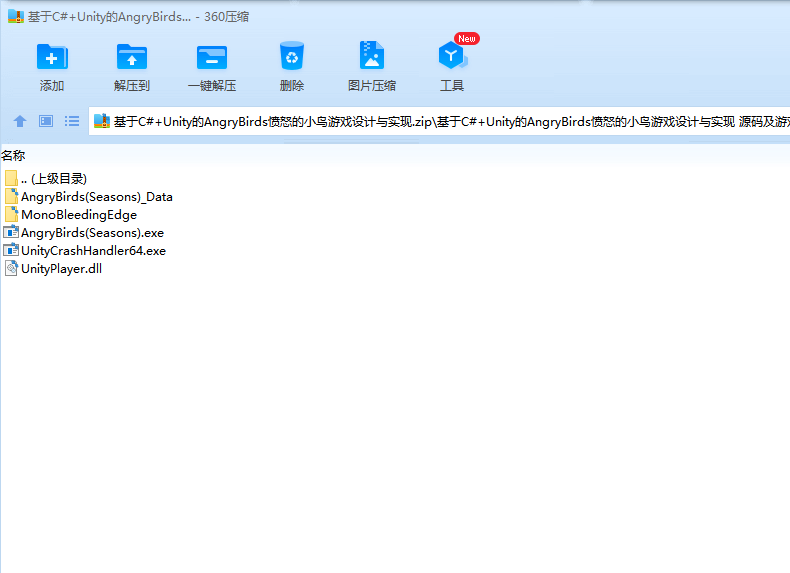Image resolution: width=790 pixels, height=573 pixels.
Task: Click the 解压到 (Extract to) icon
Action: coord(131,56)
